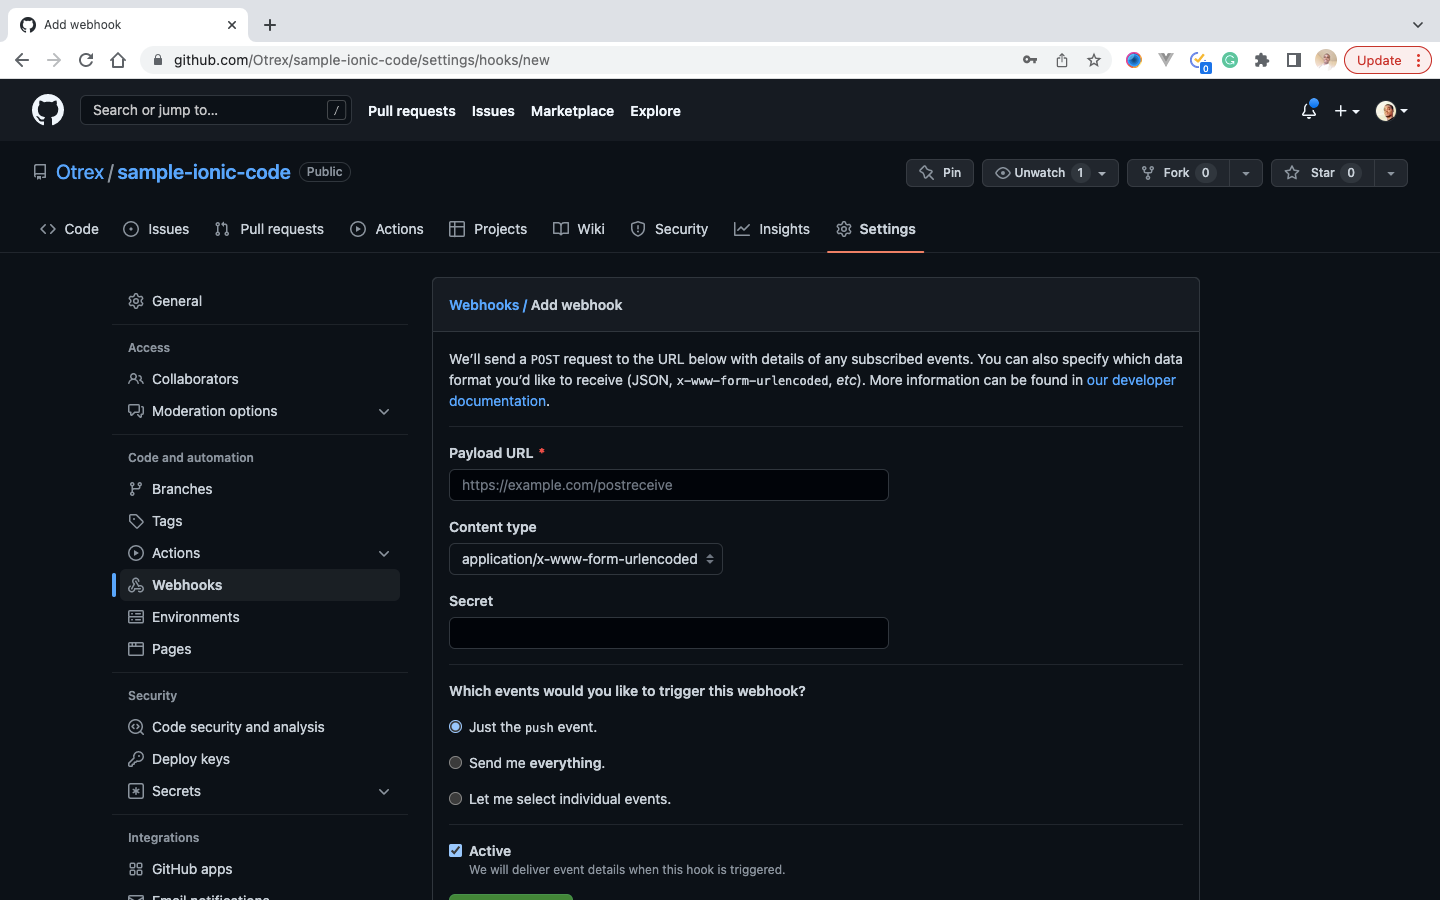1440x900 pixels.
Task: Open the Content type dropdown
Action: click(586, 559)
